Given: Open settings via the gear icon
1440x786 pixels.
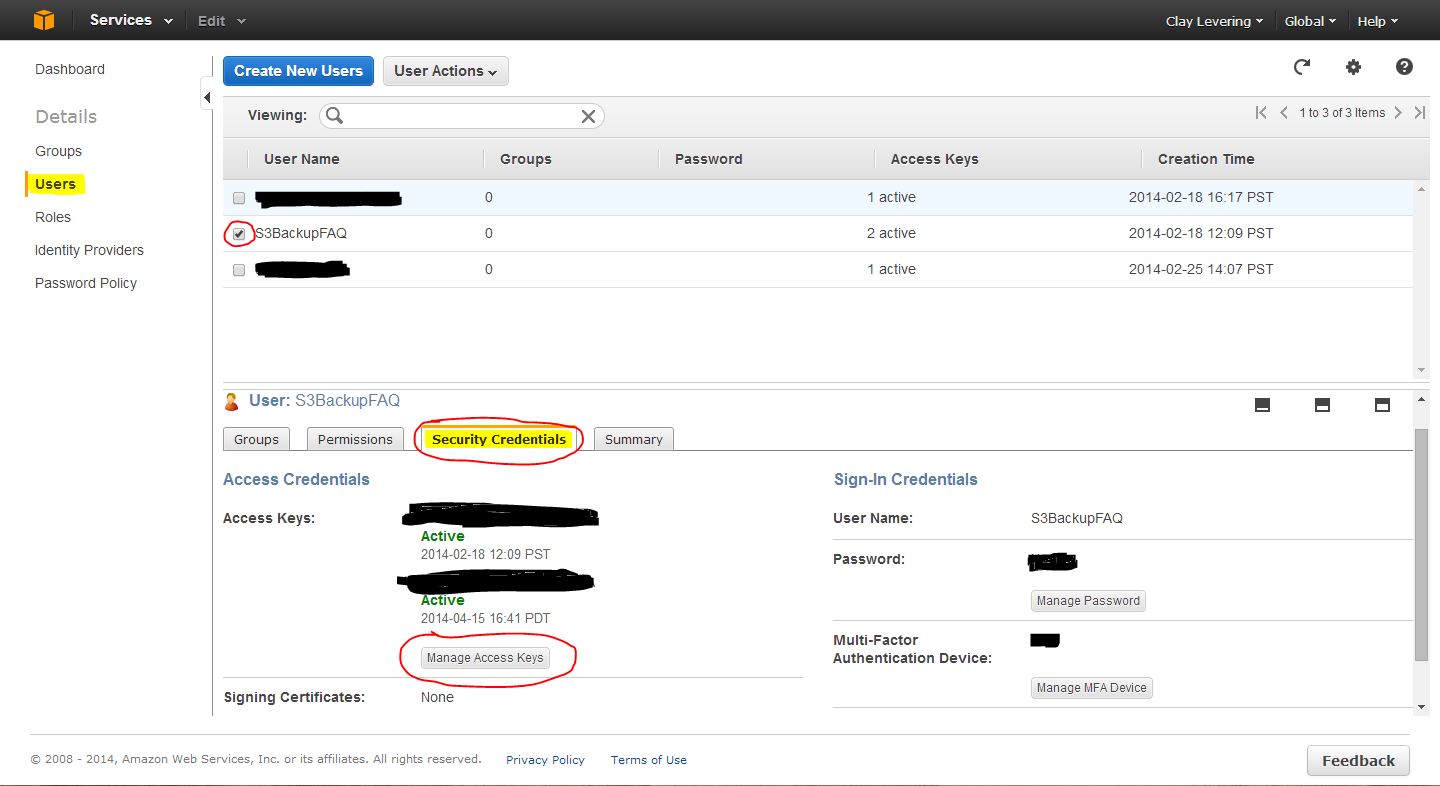Looking at the screenshot, I should point(1353,67).
